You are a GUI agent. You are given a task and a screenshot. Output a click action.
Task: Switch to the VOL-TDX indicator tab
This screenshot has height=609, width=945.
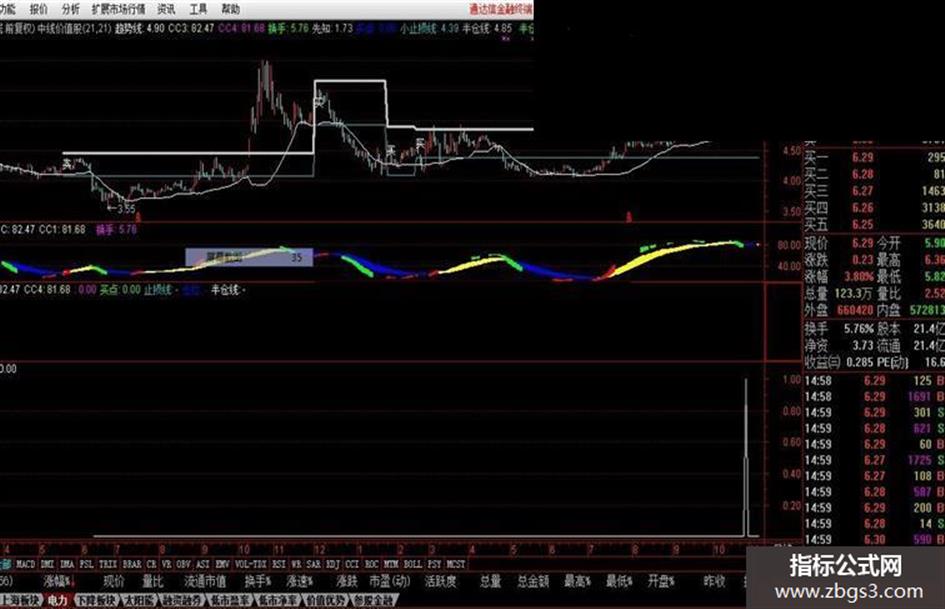[x=250, y=564]
